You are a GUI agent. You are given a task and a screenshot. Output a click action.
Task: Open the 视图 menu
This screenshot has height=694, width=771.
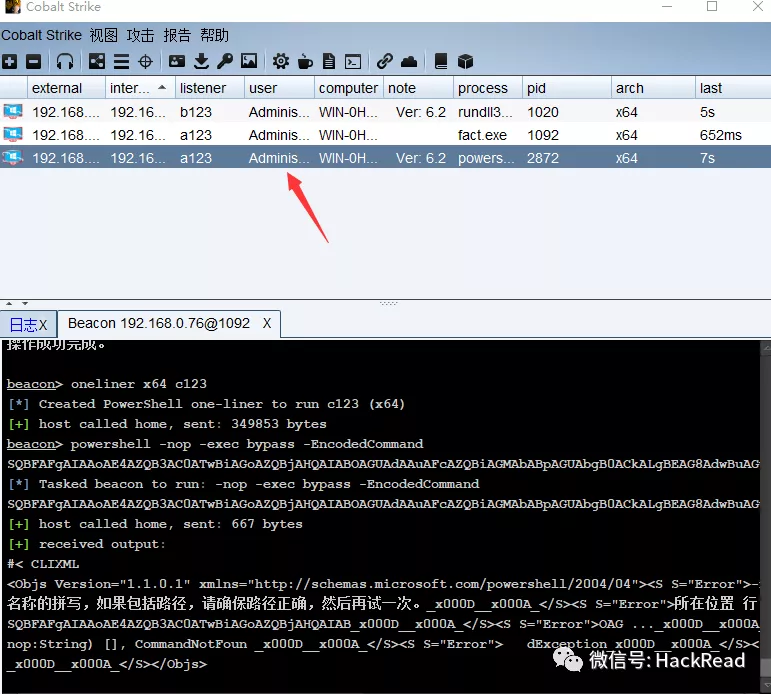(103, 35)
